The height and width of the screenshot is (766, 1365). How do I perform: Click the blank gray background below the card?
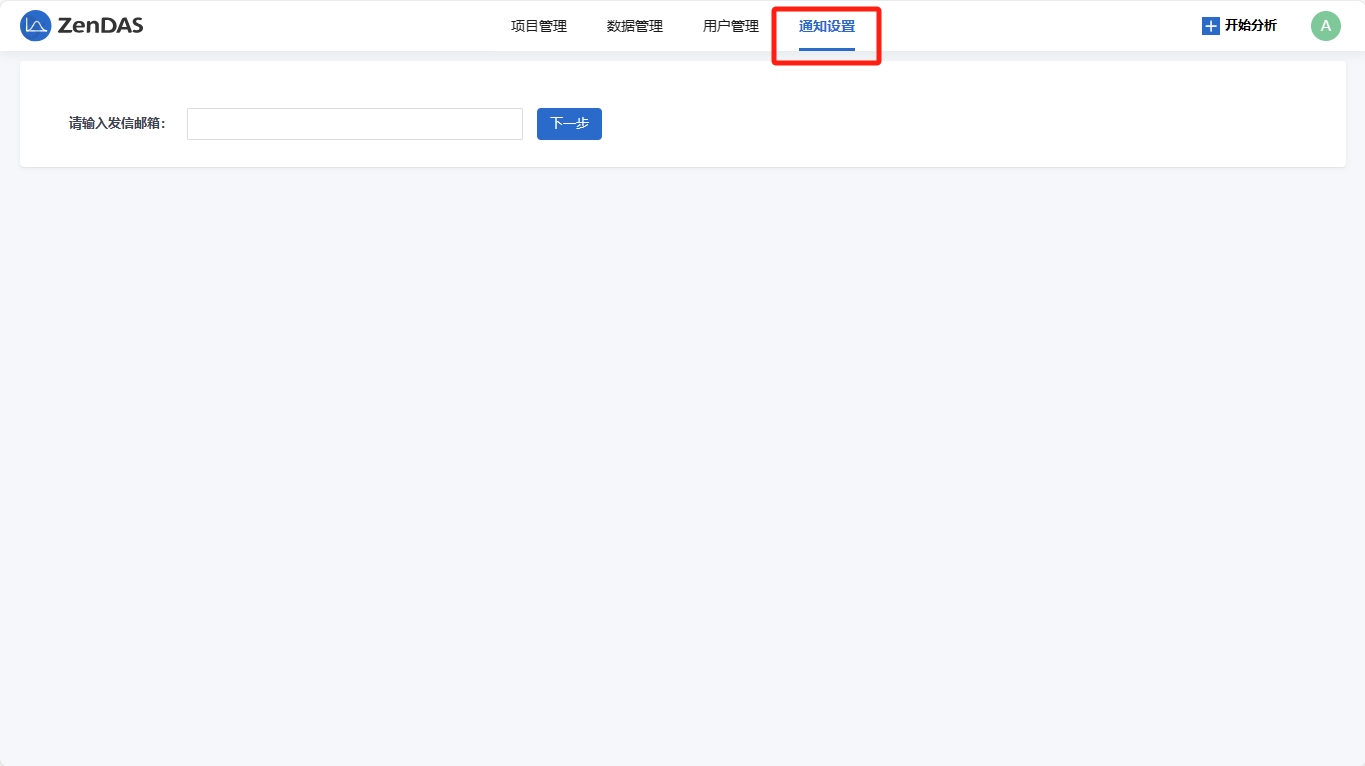click(682, 450)
